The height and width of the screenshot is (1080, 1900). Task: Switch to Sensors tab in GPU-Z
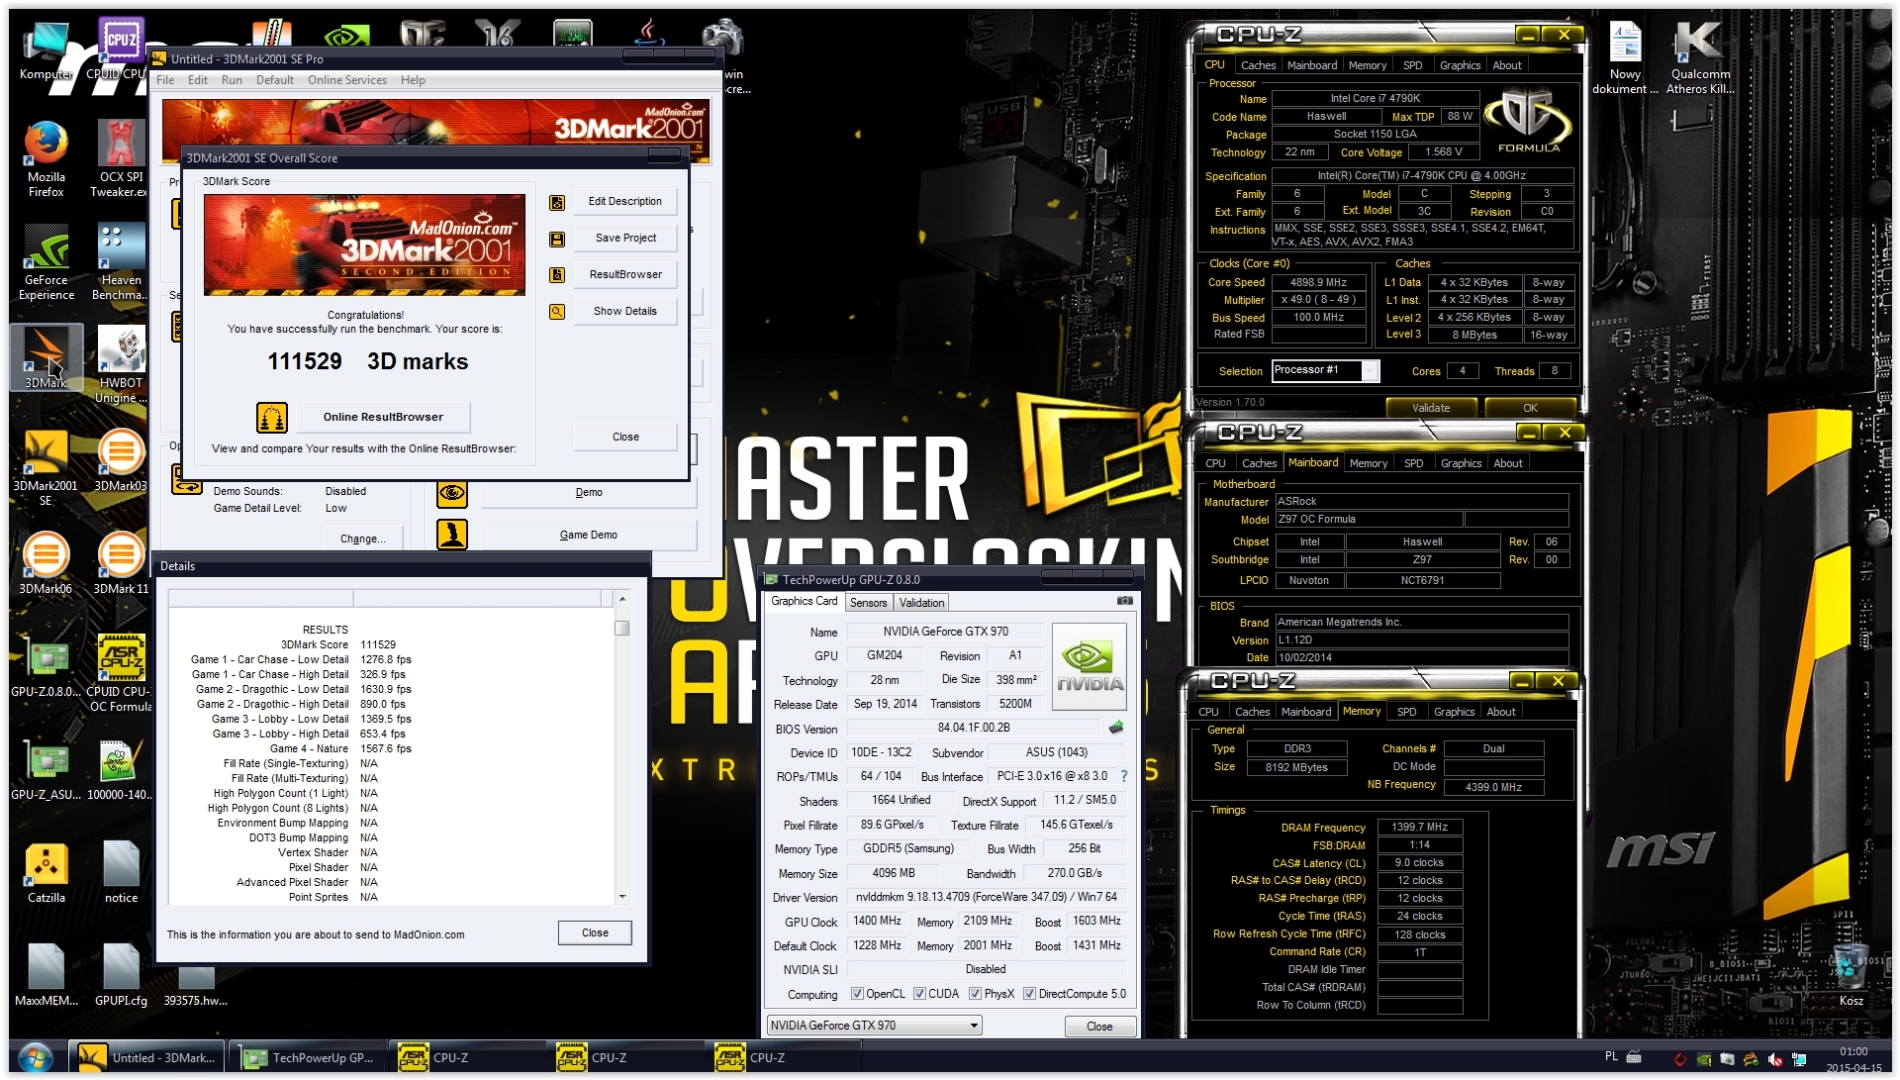(x=868, y=603)
